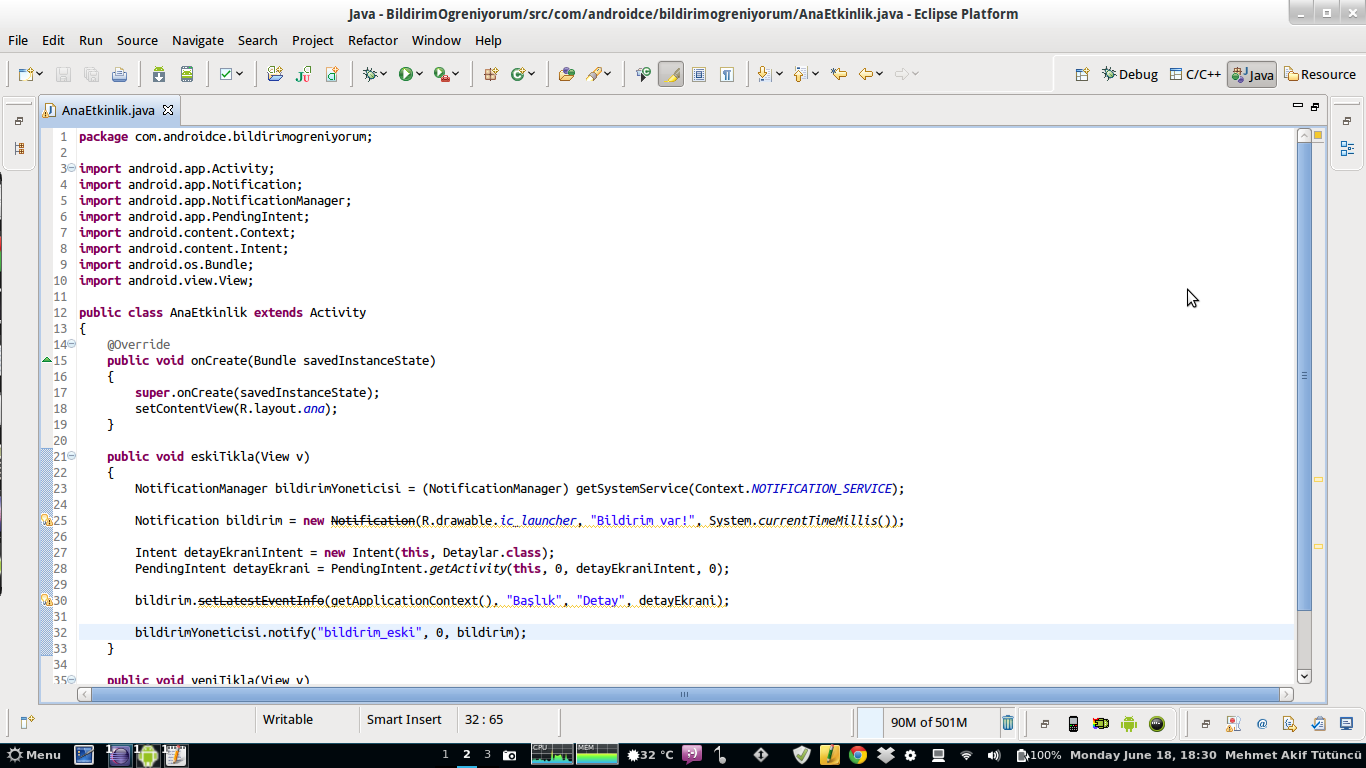Click the Open Type icon

567,74
